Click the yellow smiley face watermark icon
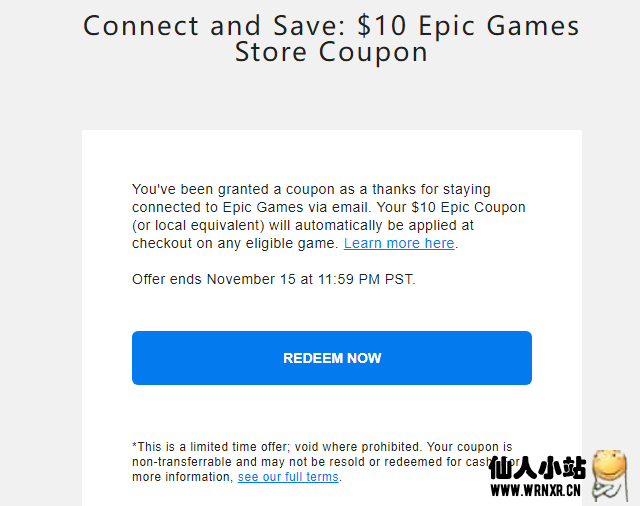 pos(609,475)
